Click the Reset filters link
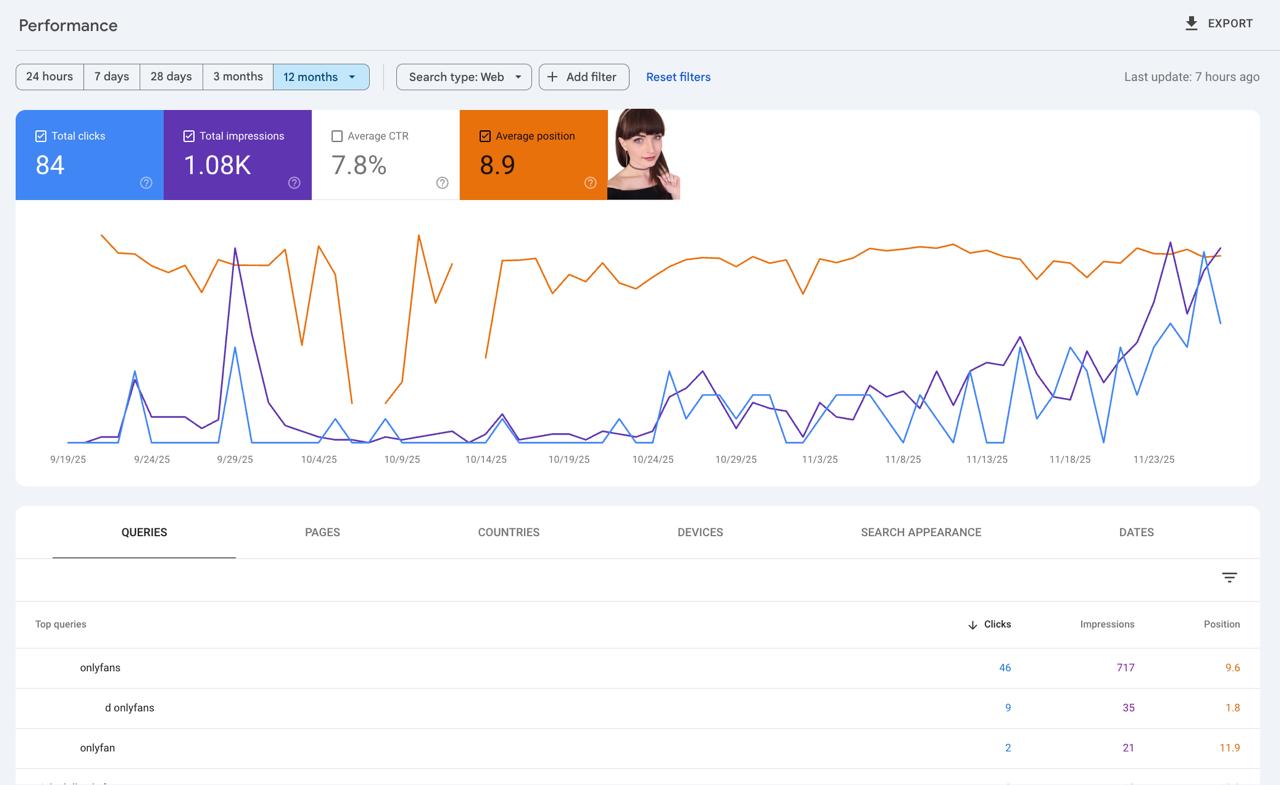Image resolution: width=1280 pixels, height=785 pixels. click(x=678, y=77)
